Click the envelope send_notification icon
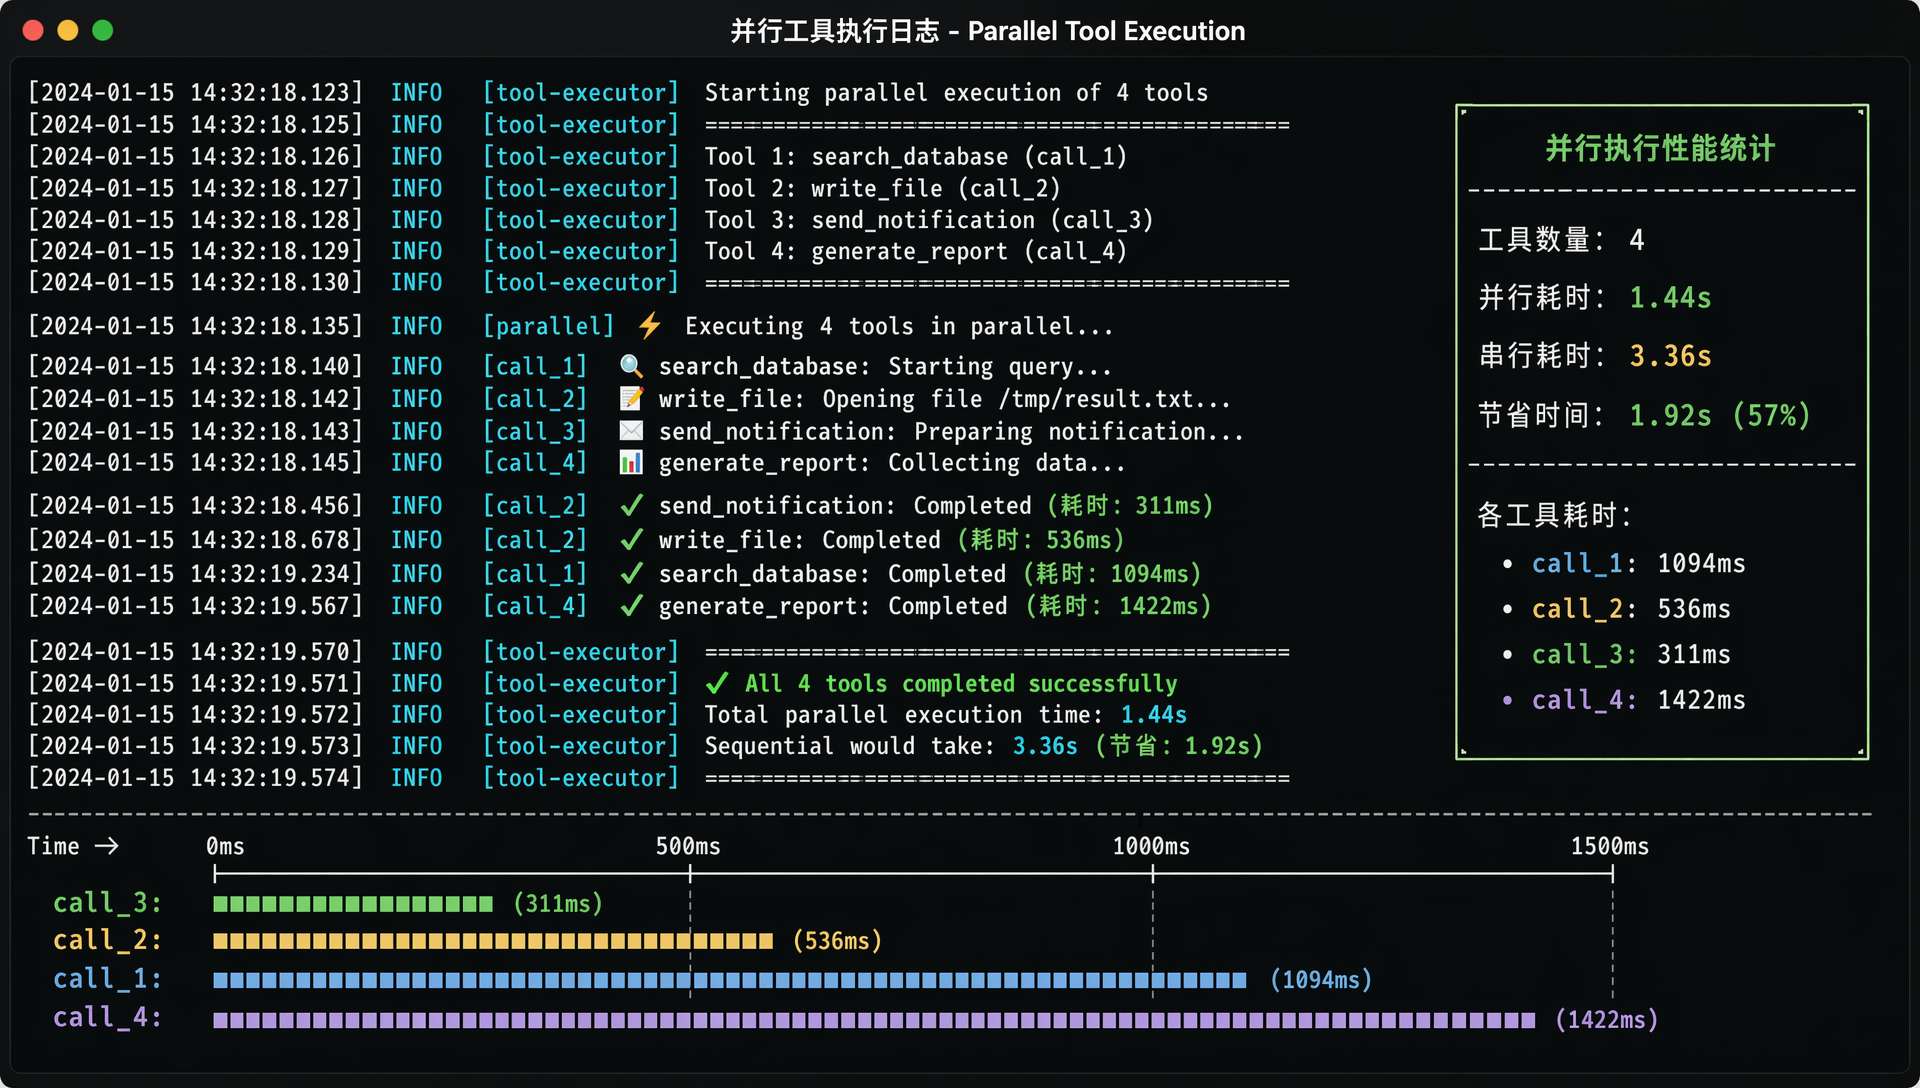The width and height of the screenshot is (1920, 1088). coord(631,431)
